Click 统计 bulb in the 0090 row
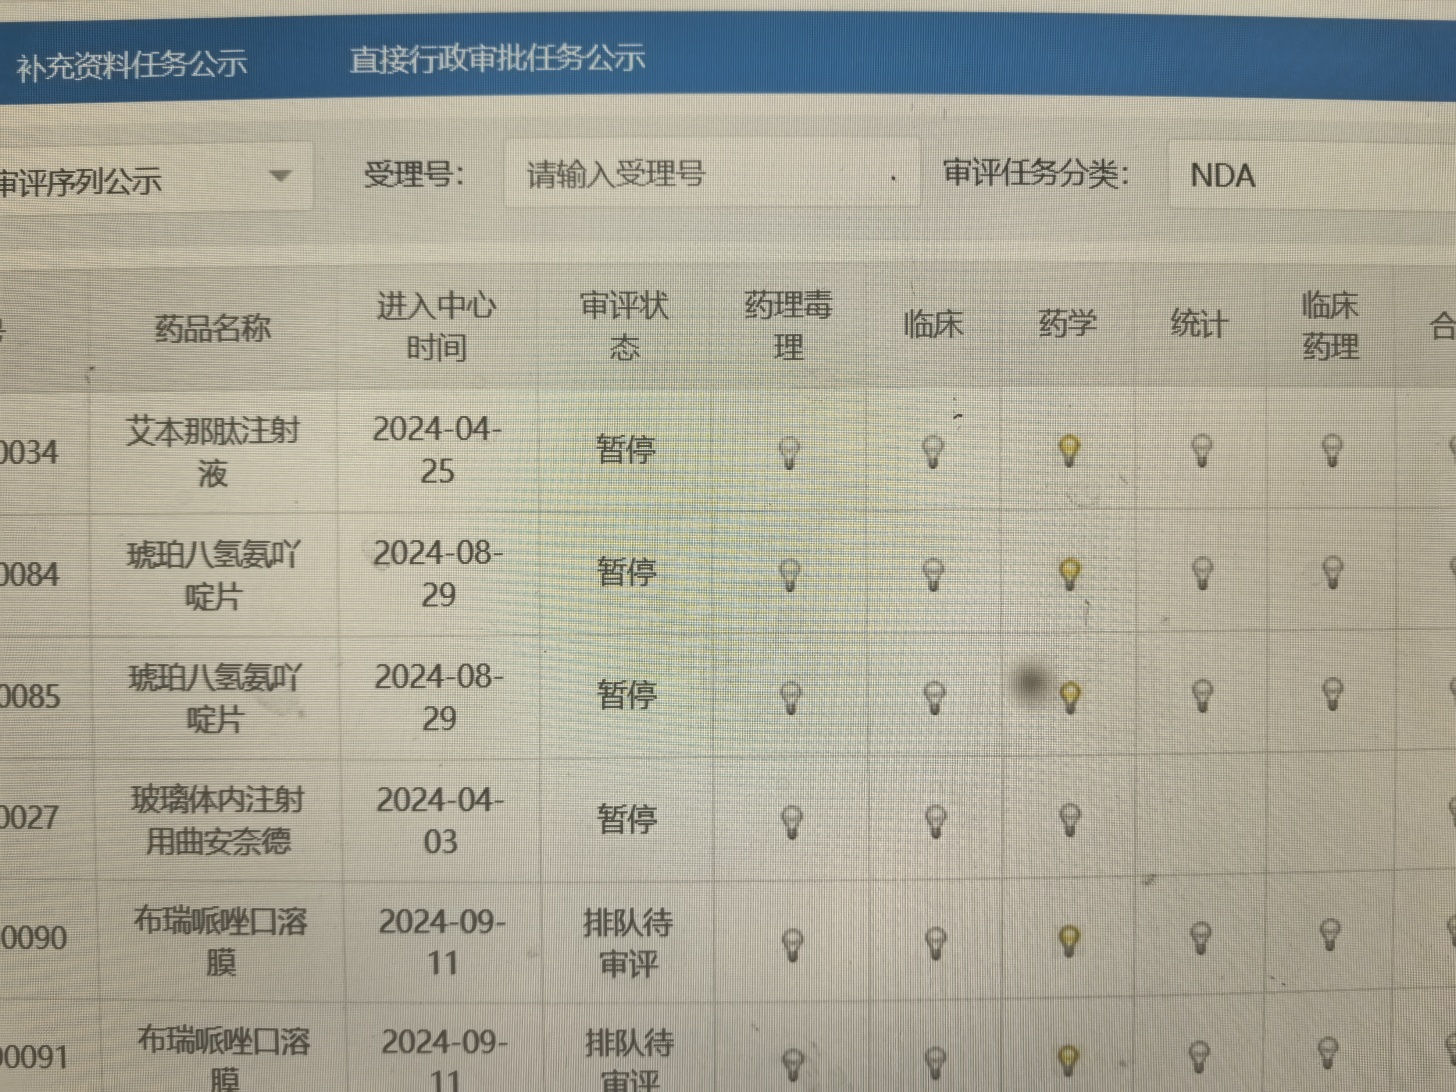 tap(1200, 938)
